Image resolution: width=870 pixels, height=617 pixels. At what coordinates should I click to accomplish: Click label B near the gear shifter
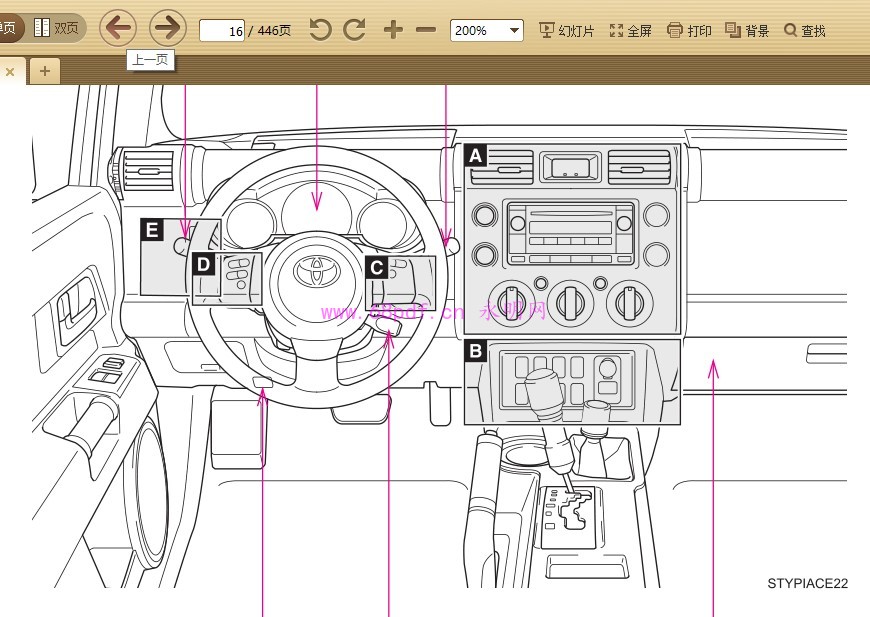point(476,351)
